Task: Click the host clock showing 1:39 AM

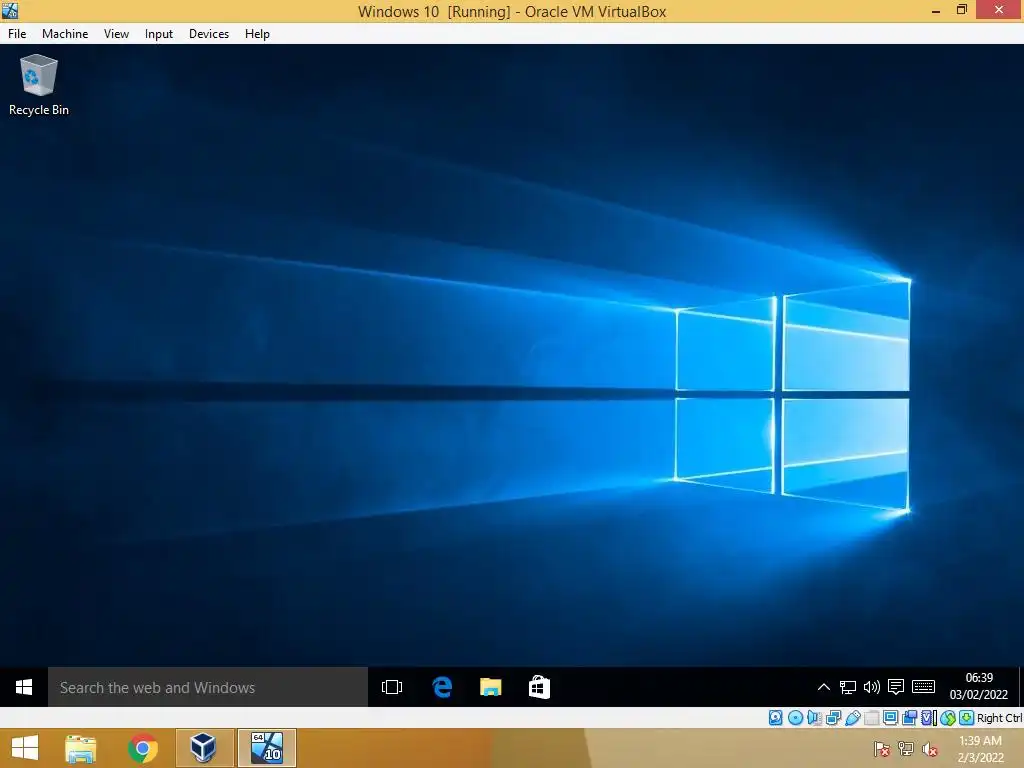Action: (x=980, y=741)
